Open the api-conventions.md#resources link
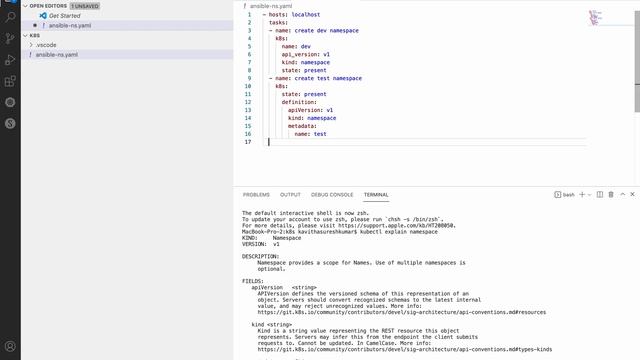The image size is (640, 360). [x=402, y=312]
